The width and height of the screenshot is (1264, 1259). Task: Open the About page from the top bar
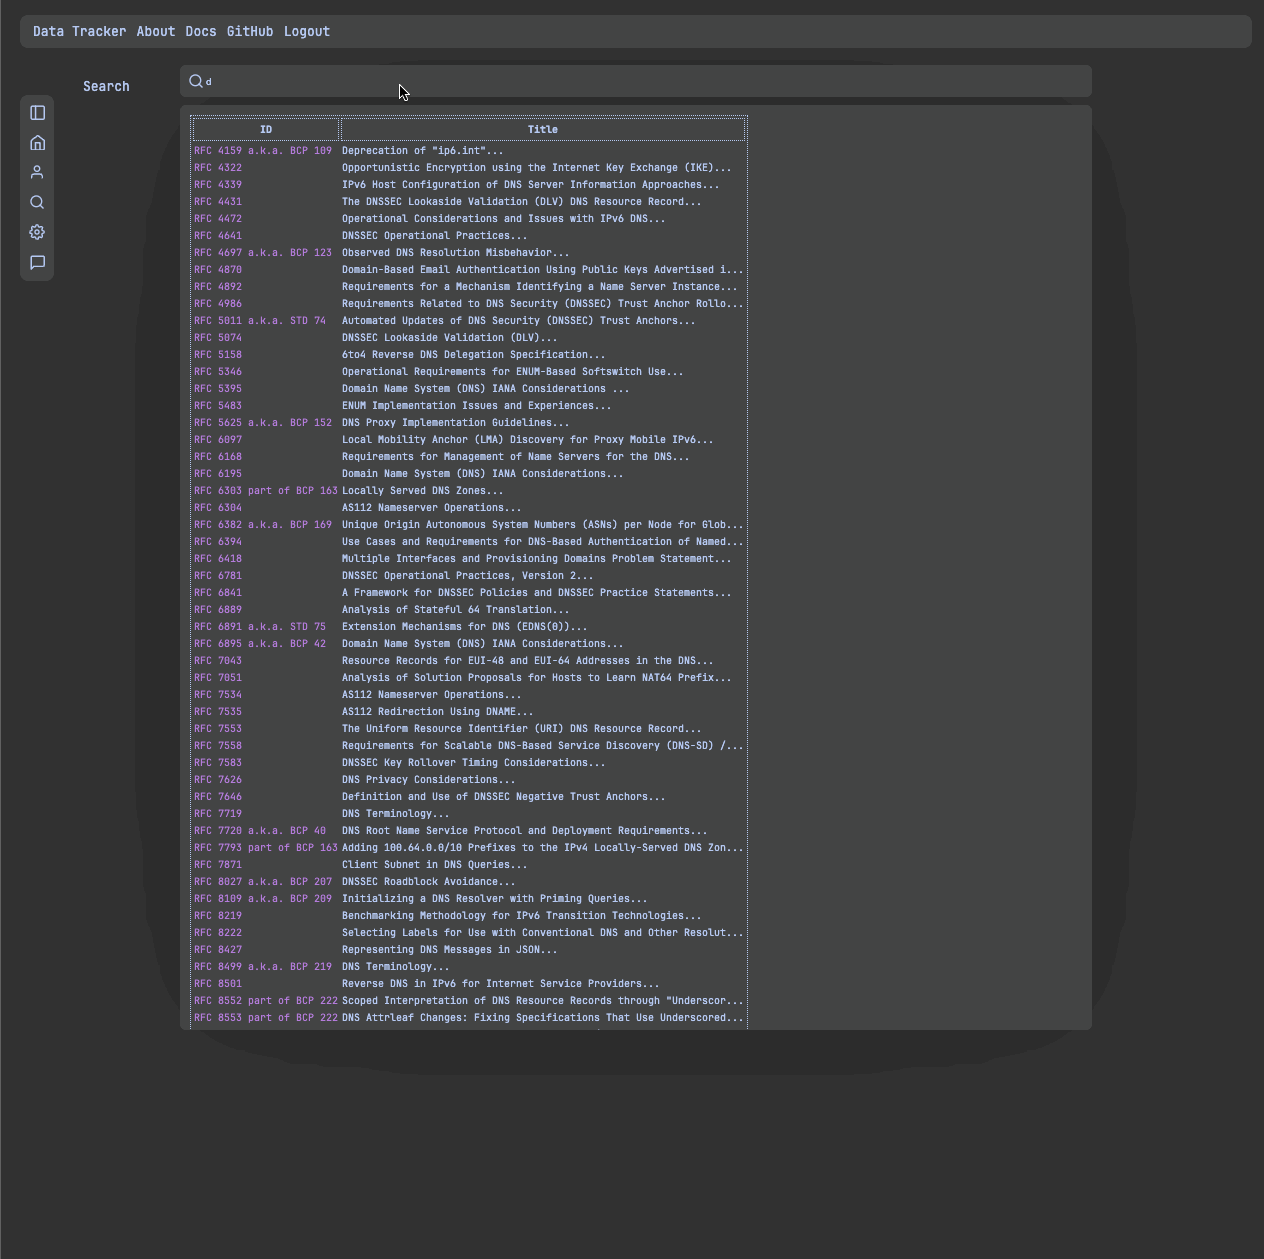(155, 31)
